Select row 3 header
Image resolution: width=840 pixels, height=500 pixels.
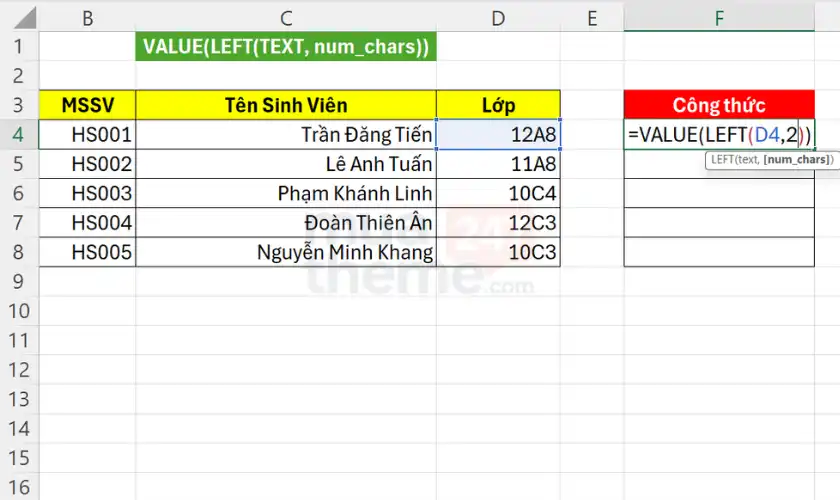tap(19, 105)
